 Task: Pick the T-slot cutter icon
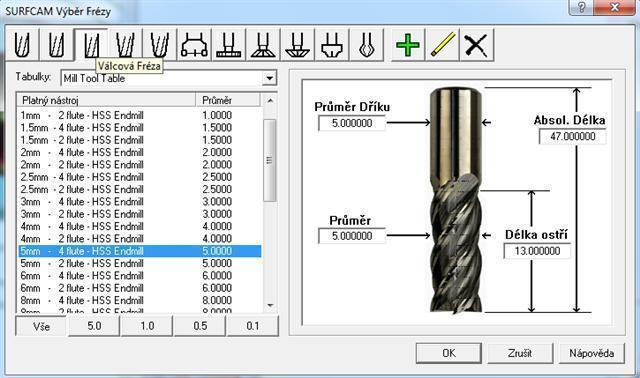click(229, 44)
